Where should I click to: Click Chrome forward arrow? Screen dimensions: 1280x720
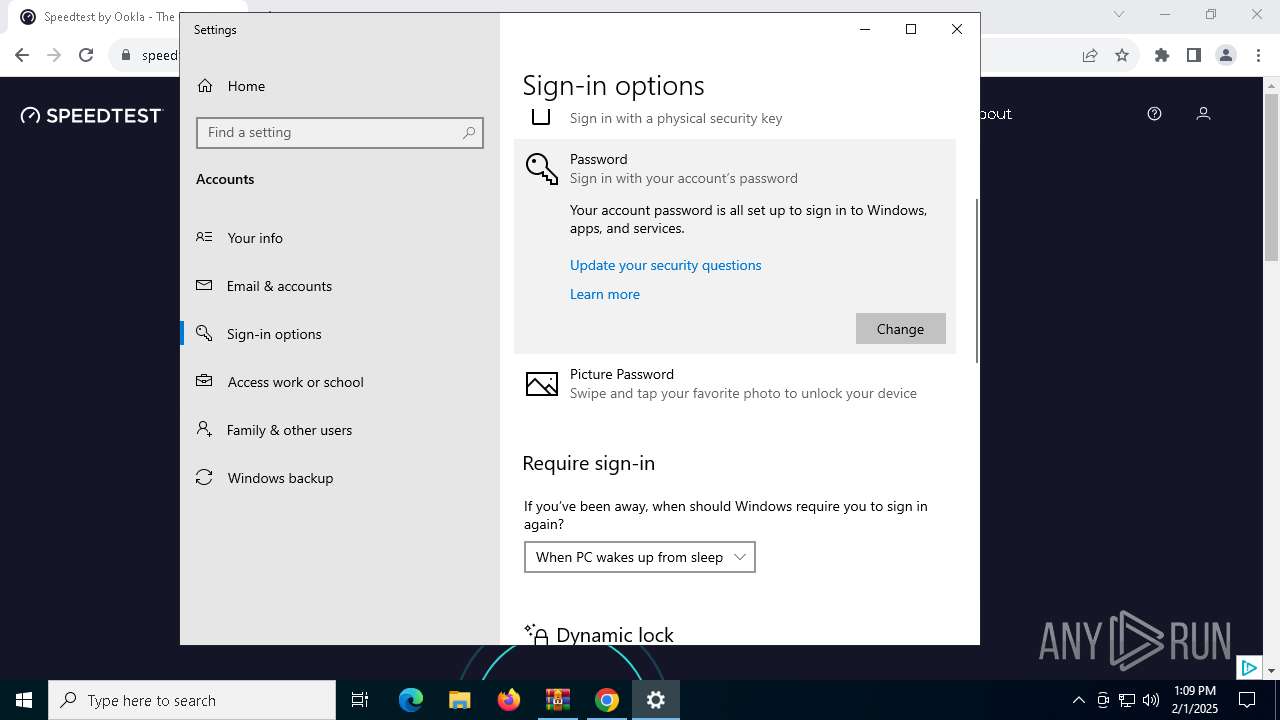(x=54, y=55)
